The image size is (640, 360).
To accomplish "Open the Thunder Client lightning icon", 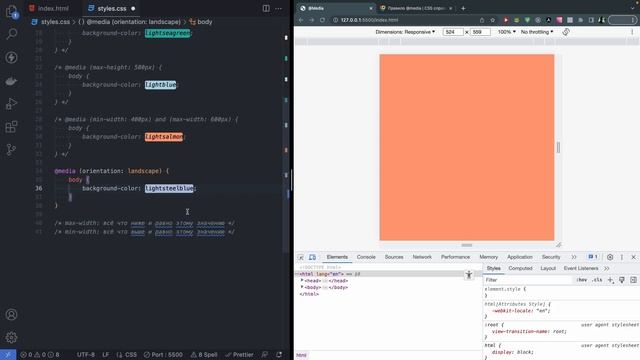I will (x=11, y=57).
